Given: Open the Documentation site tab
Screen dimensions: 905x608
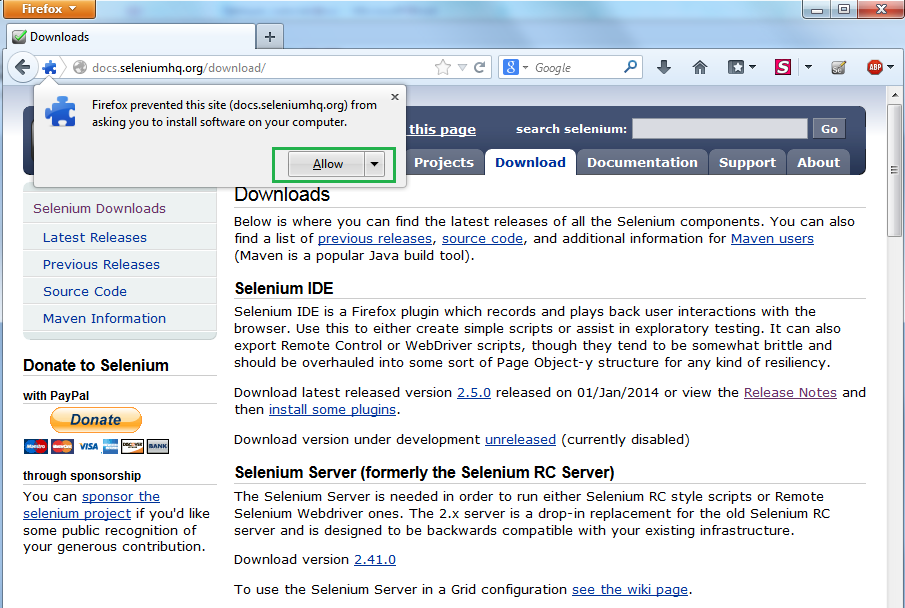Looking at the screenshot, I should coord(642,162).
